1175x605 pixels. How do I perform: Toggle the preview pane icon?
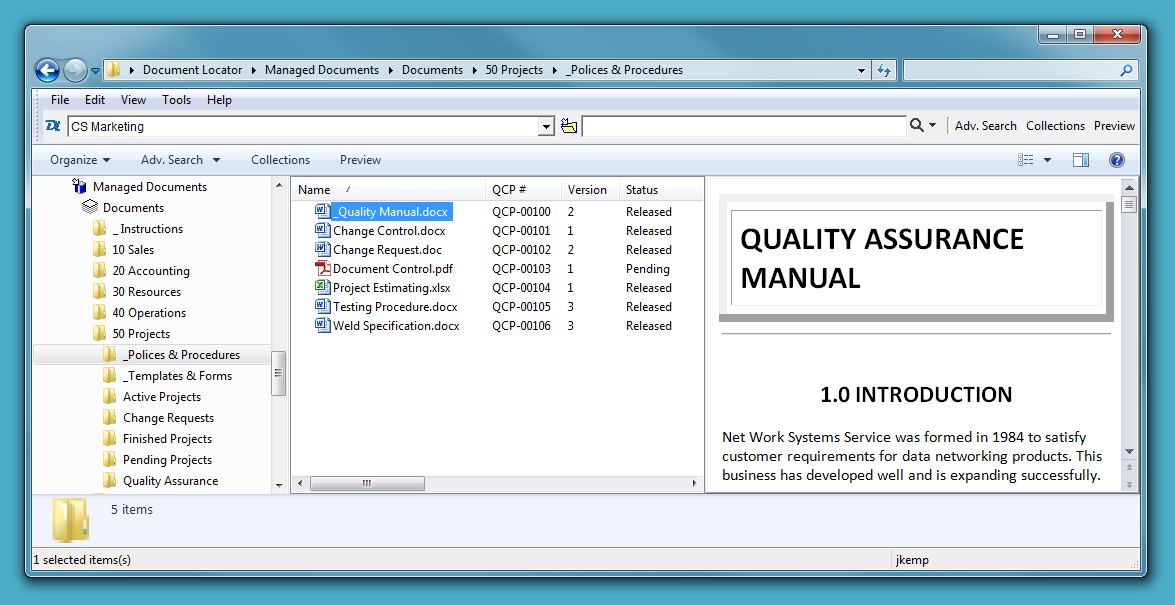click(x=1081, y=160)
